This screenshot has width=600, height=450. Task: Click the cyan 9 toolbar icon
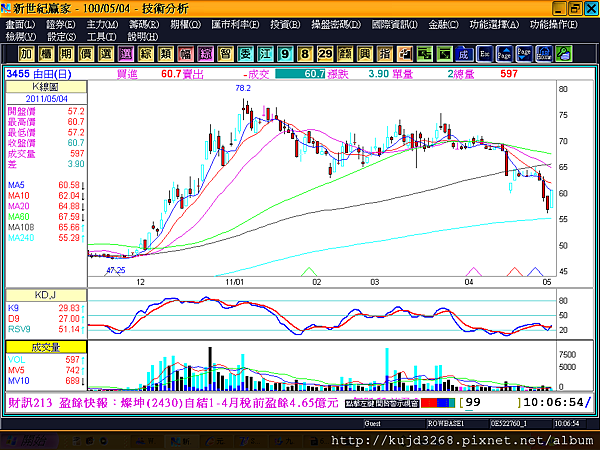pyautogui.click(x=285, y=54)
